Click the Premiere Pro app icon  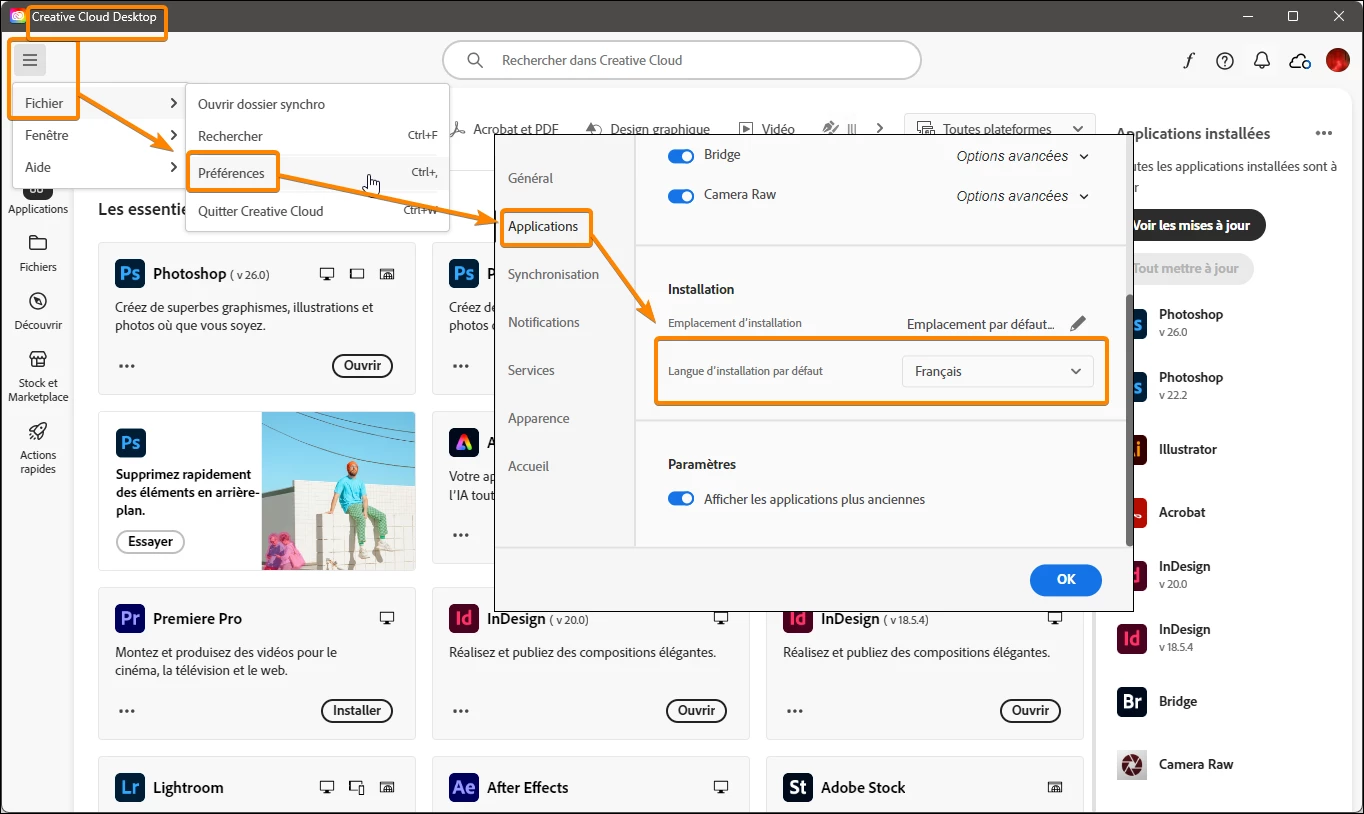pyautogui.click(x=130, y=619)
